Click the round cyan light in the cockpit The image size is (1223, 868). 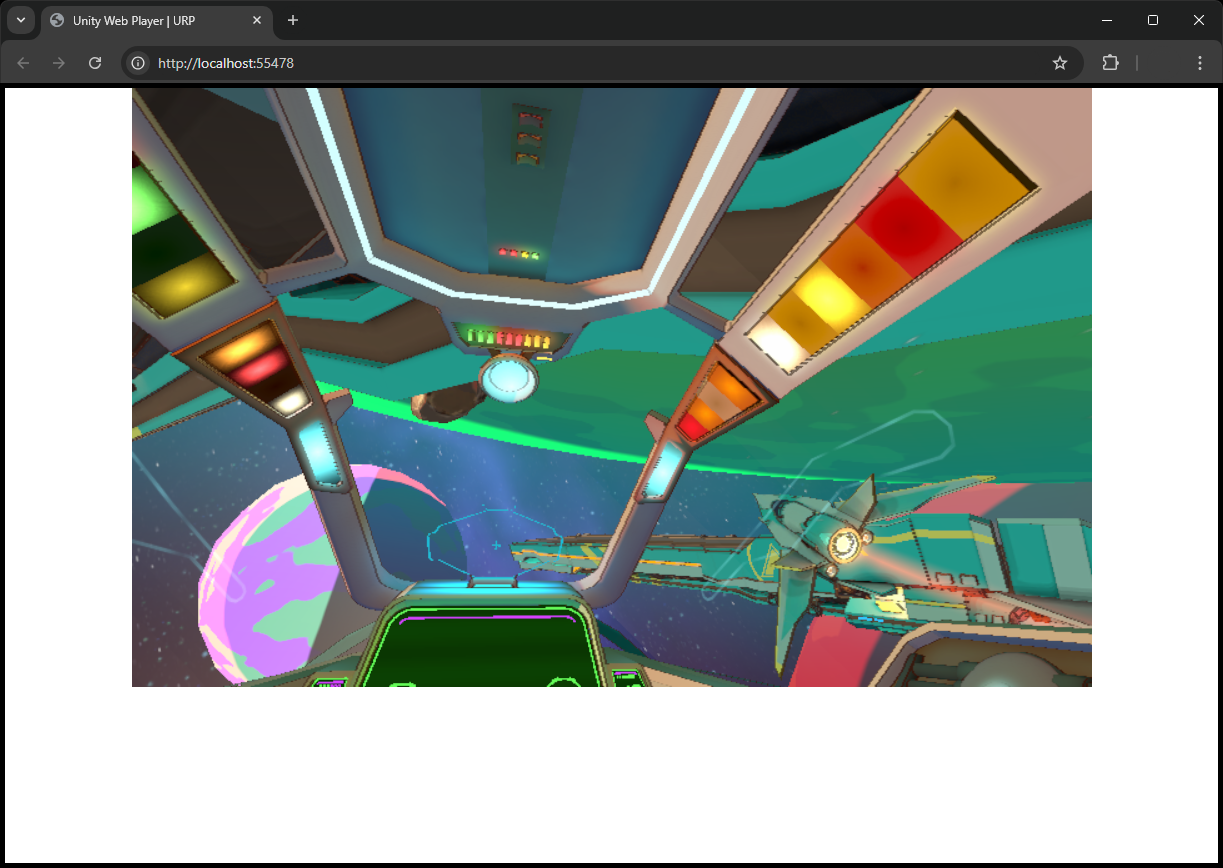(508, 379)
